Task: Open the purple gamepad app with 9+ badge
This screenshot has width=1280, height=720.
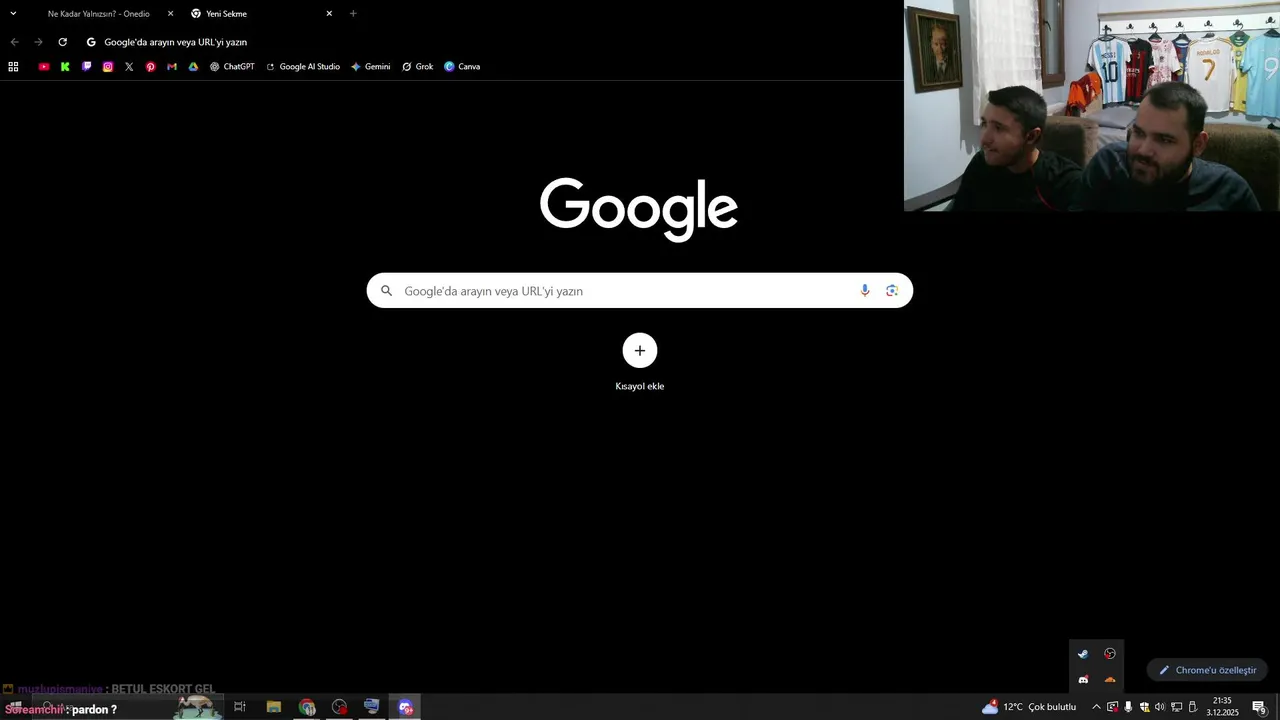Action: [x=405, y=707]
